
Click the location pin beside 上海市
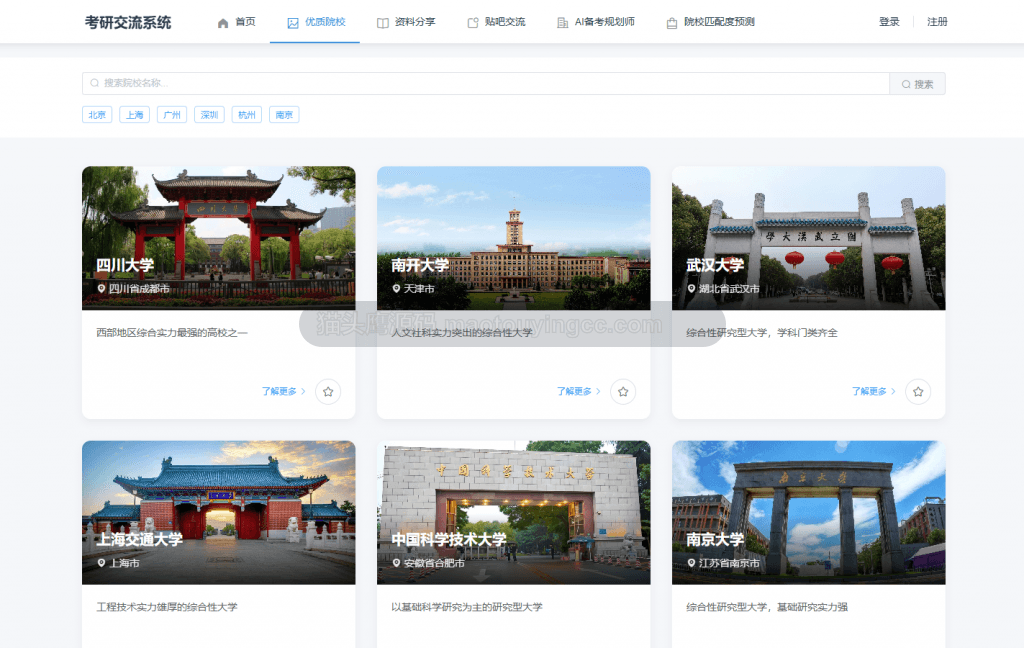101,562
